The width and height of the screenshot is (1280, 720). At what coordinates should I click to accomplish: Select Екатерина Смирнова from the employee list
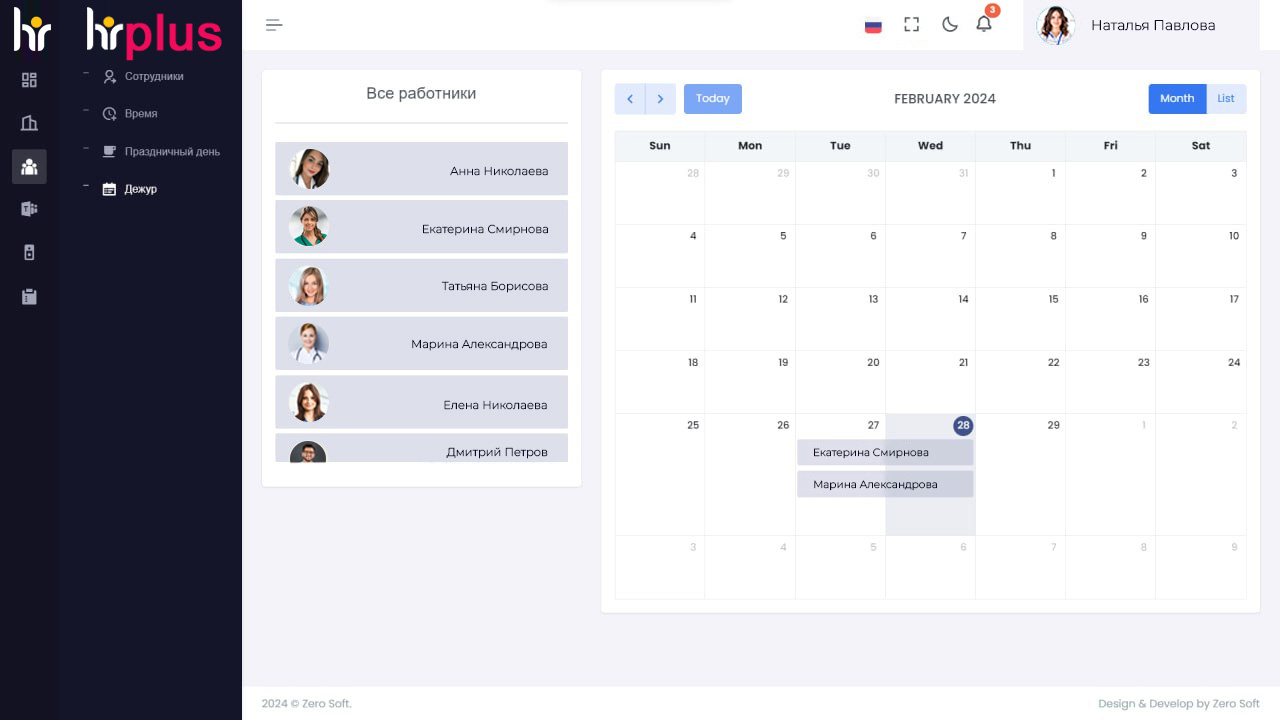[421, 227]
